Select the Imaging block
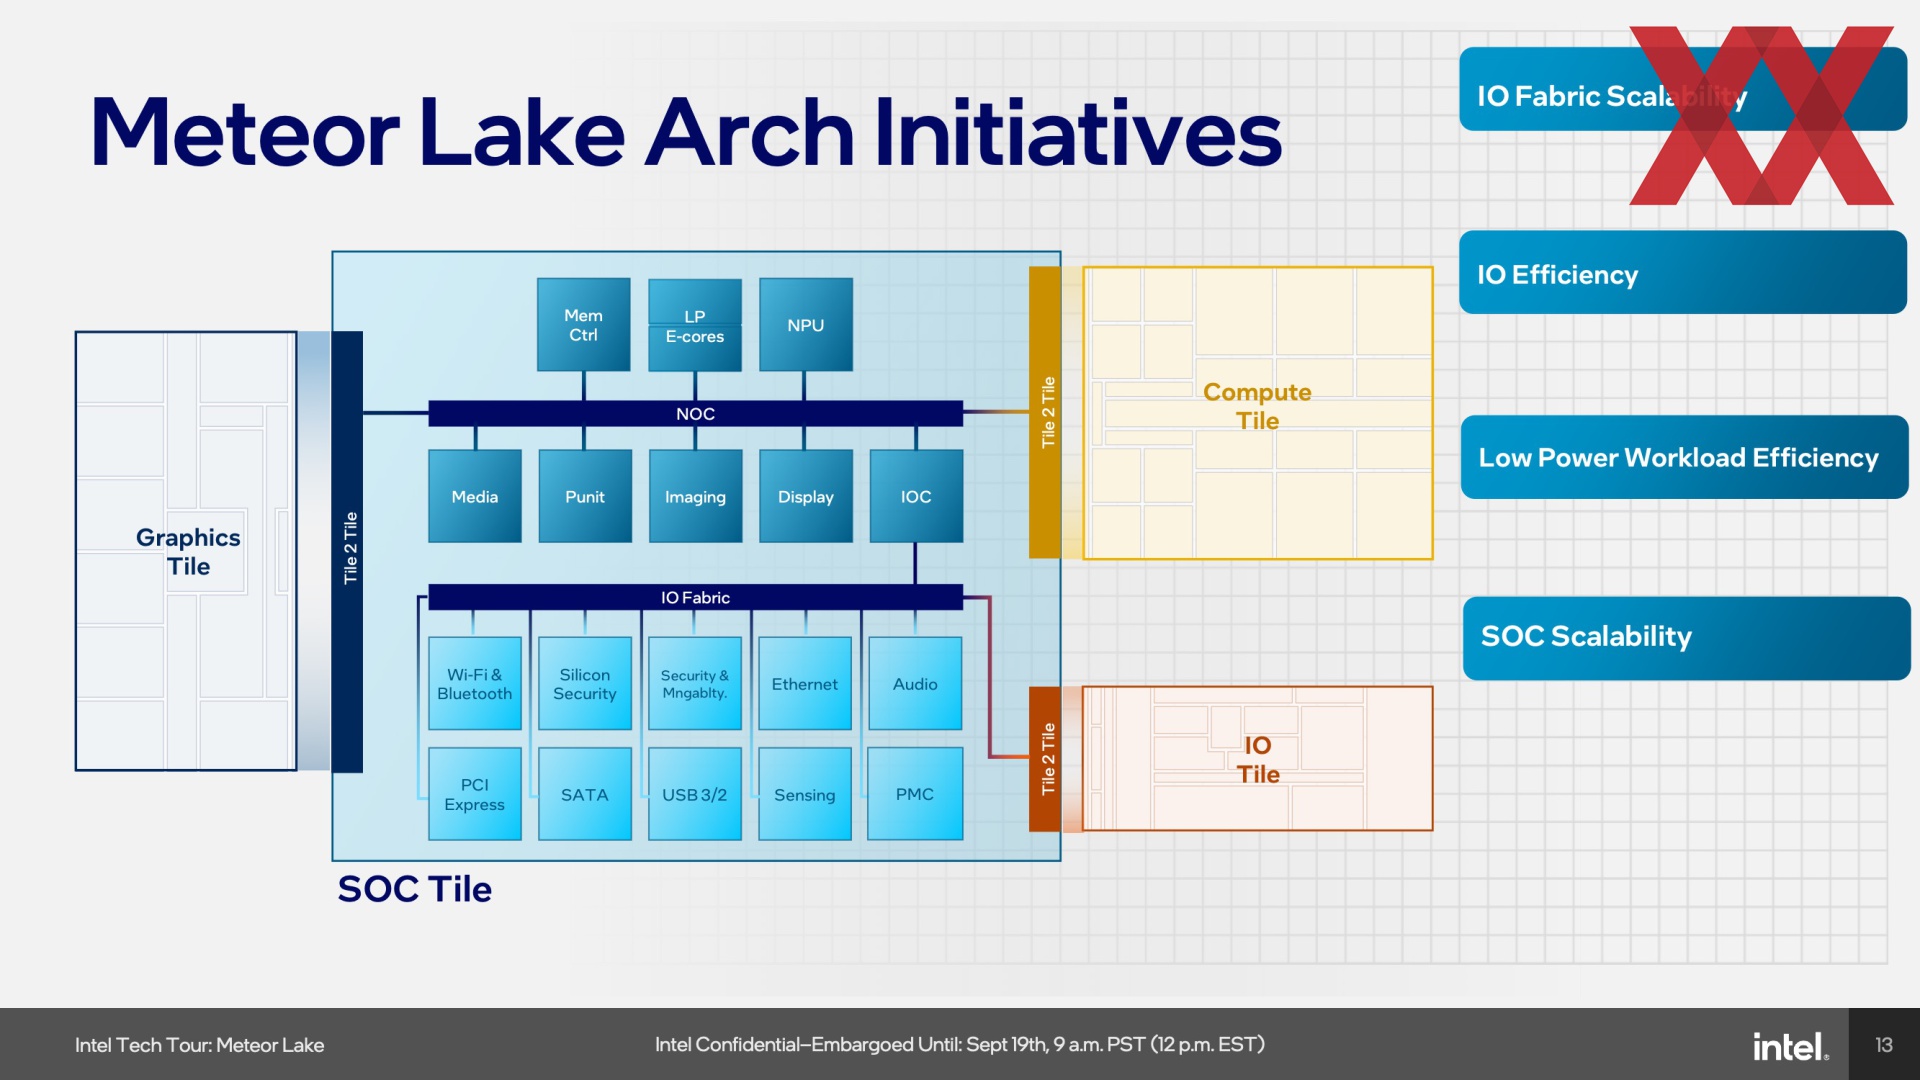The height and width of the screenshot is (1080, 1920). coord(695,496)
